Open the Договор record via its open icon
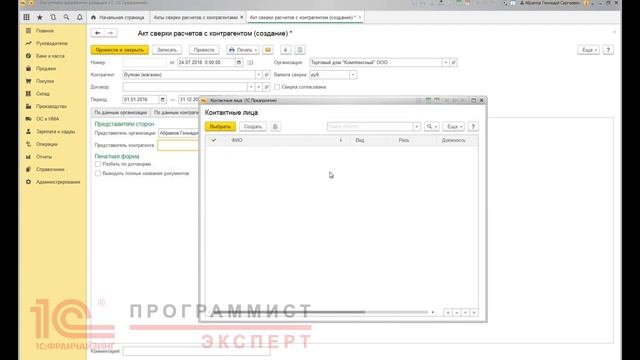Viewport: 640px width, 360px height. 267,87
